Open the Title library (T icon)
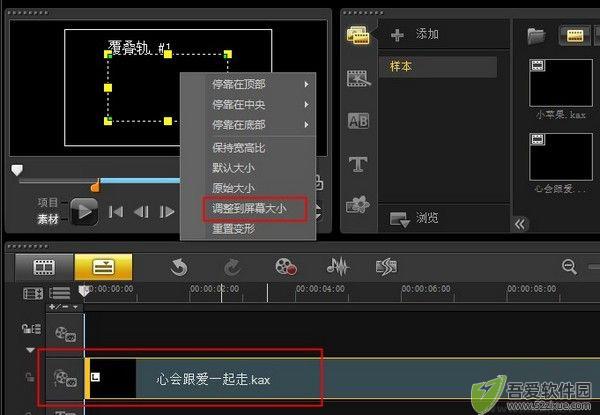The width and height of the screenshot is (600, 415). [358, 164]
